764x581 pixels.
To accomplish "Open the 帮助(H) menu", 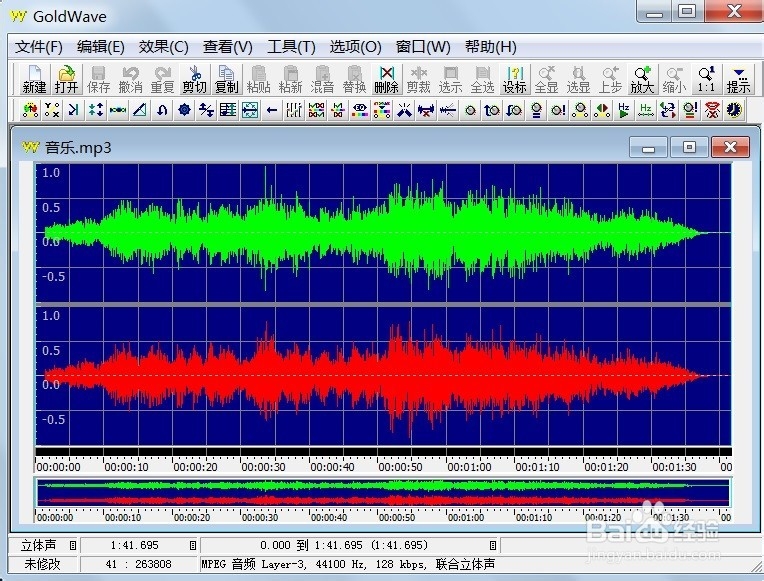I will 490,47.
